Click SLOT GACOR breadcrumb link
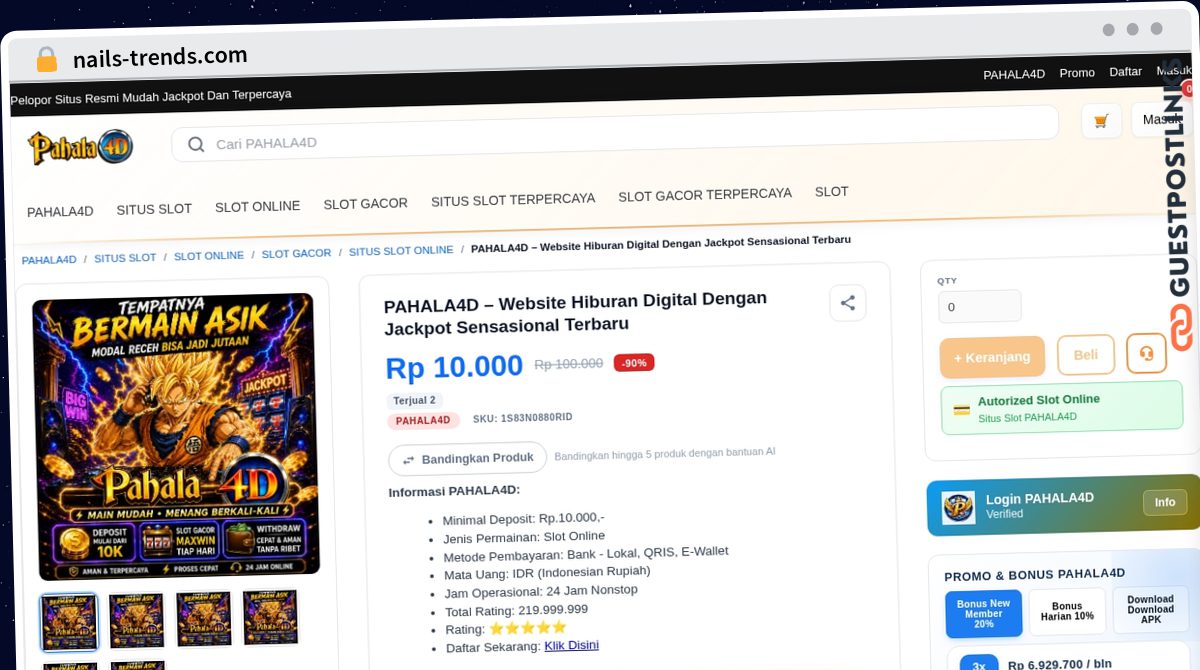Screen dimensions: 1200x670 (296, 254)
